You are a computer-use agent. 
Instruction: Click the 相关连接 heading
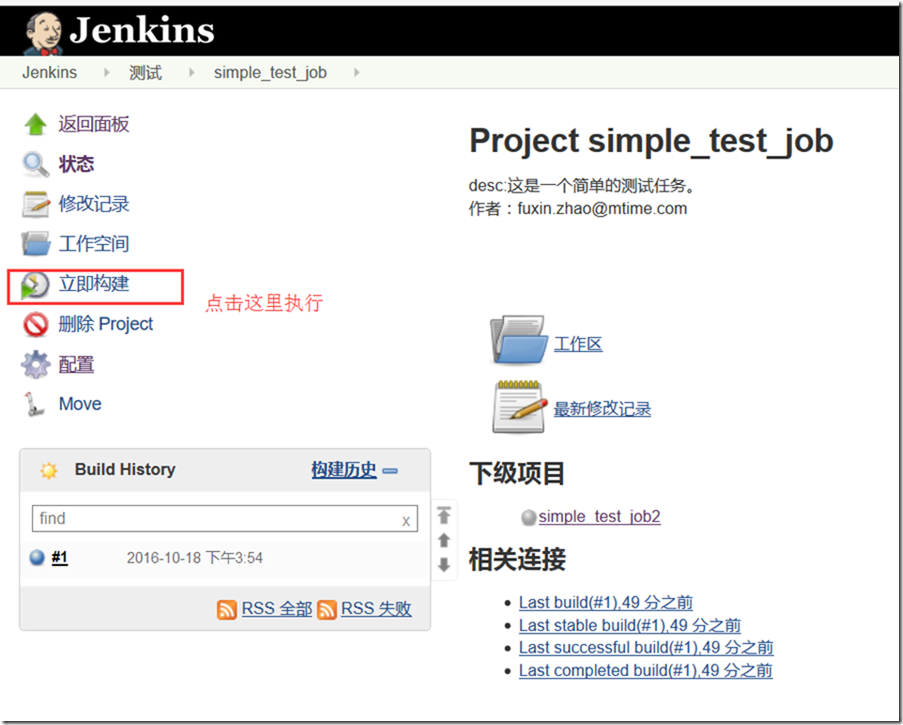click(517, 559)
